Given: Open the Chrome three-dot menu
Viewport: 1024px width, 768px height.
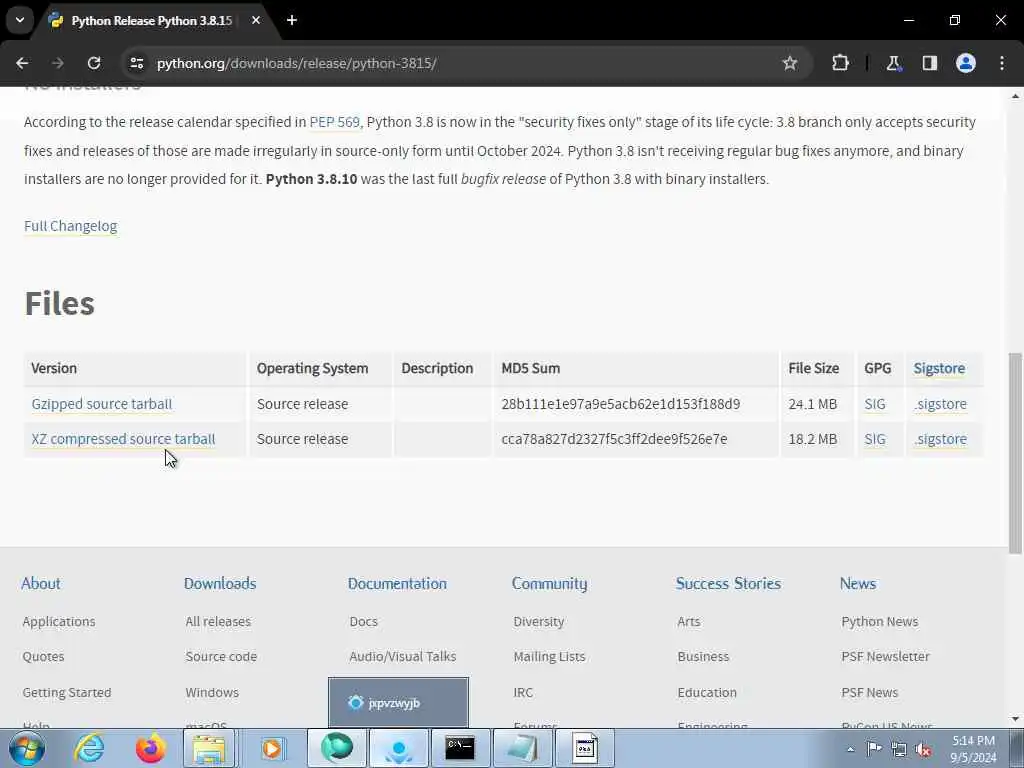Looking at the screenshot, I should point(1002,63).
